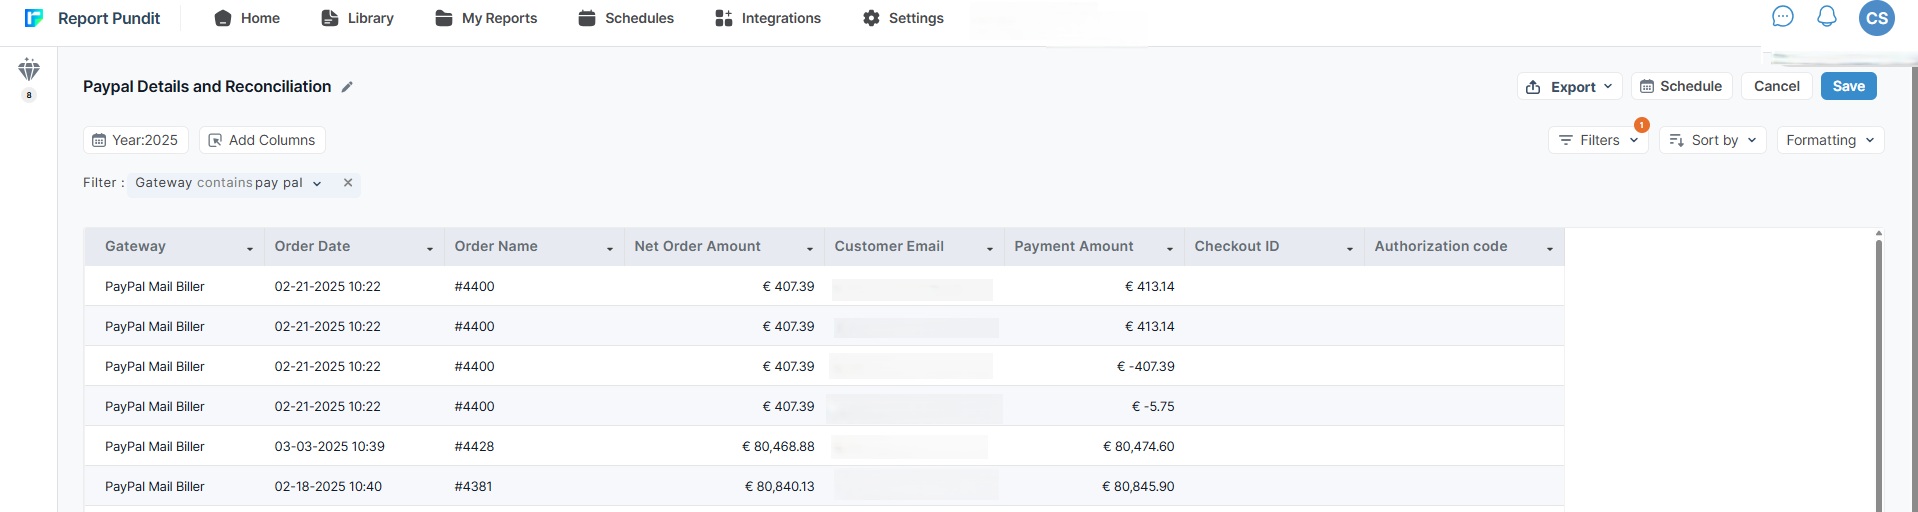Click the net order amount € 80,468.88
This screenshot has width=1918, height=512.
(x=778, y=446)
